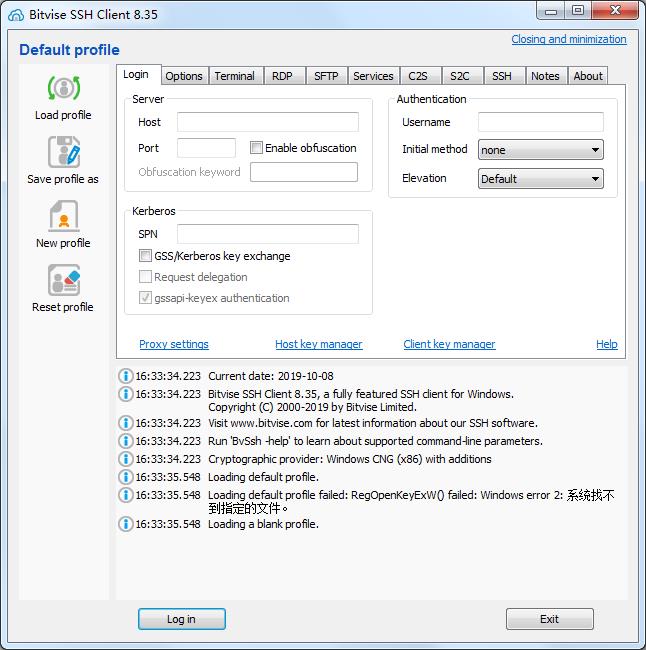Viewport: 646px width, 650px height.
Task: Open the Host key manager link
Action: point(319,344)
